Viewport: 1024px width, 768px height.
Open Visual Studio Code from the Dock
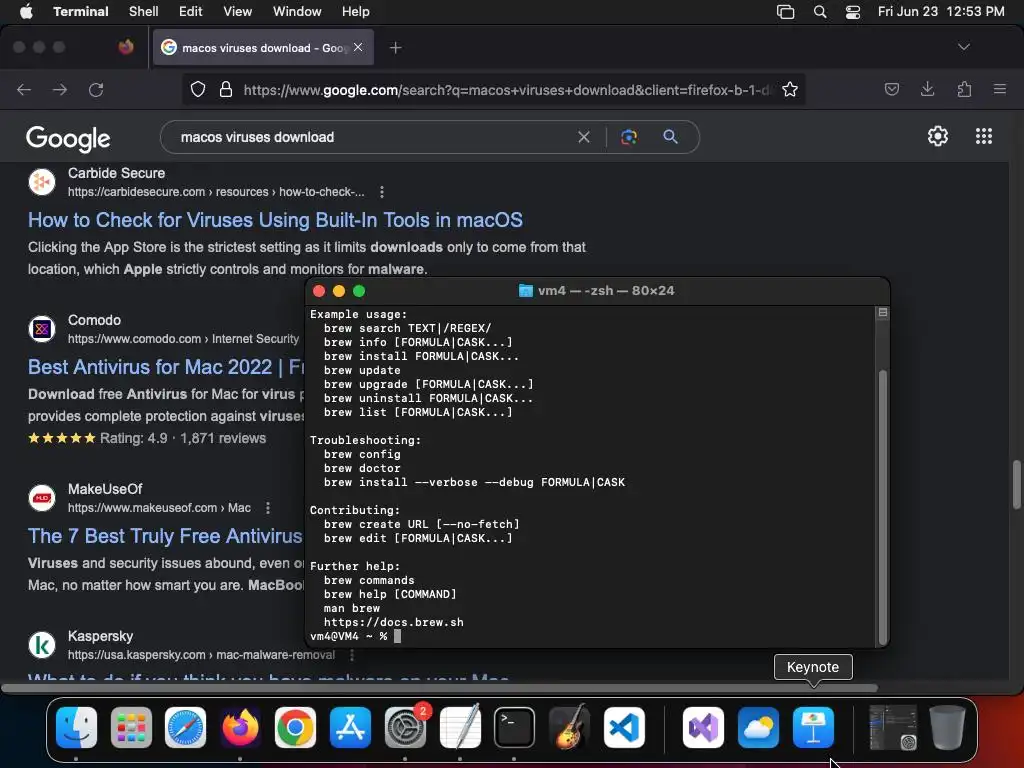(624, 727)
